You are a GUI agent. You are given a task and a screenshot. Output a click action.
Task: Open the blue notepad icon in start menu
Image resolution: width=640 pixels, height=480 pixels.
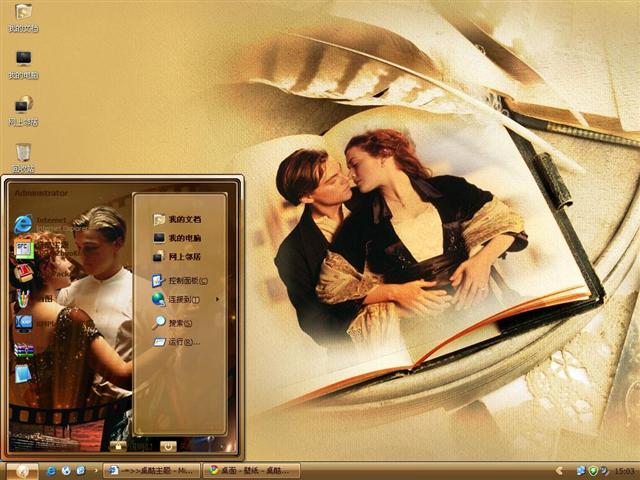pyautogui.click(x=23, y=373)
